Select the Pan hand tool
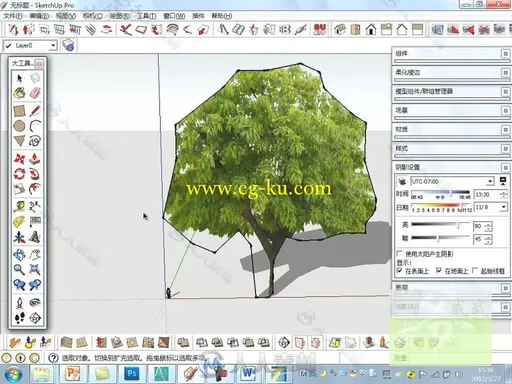 coord(35,255)
